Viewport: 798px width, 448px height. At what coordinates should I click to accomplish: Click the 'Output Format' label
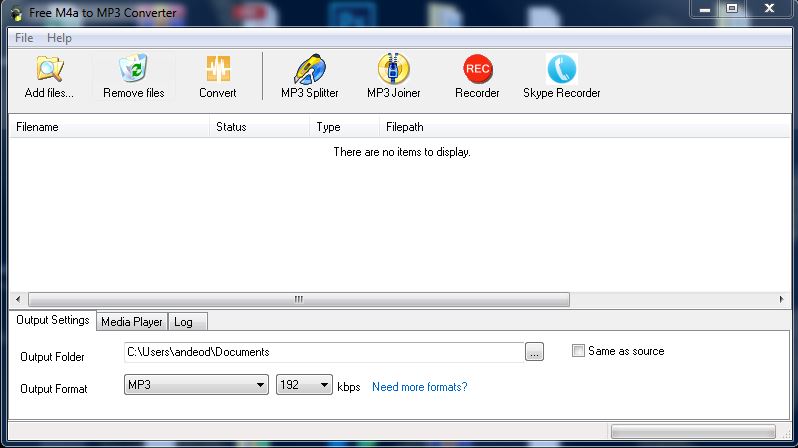click(x=54, y=389)
